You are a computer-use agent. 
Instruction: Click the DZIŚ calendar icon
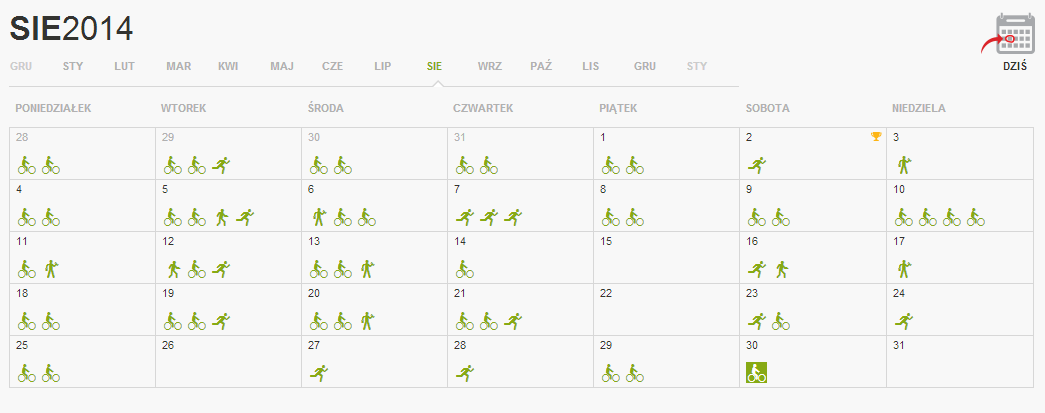pyautogui.click(x=1014, y=34)
